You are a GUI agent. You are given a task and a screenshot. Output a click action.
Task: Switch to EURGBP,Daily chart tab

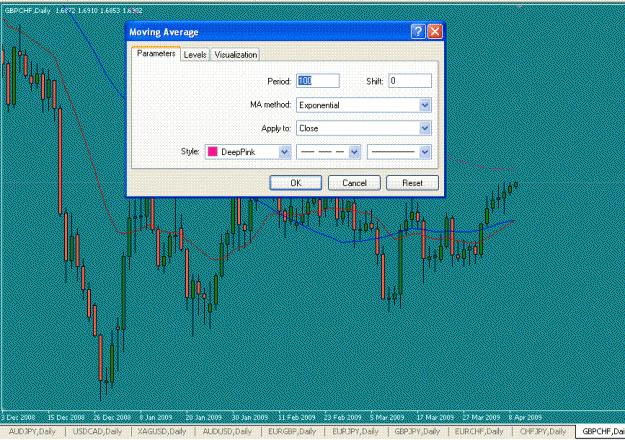292,432
